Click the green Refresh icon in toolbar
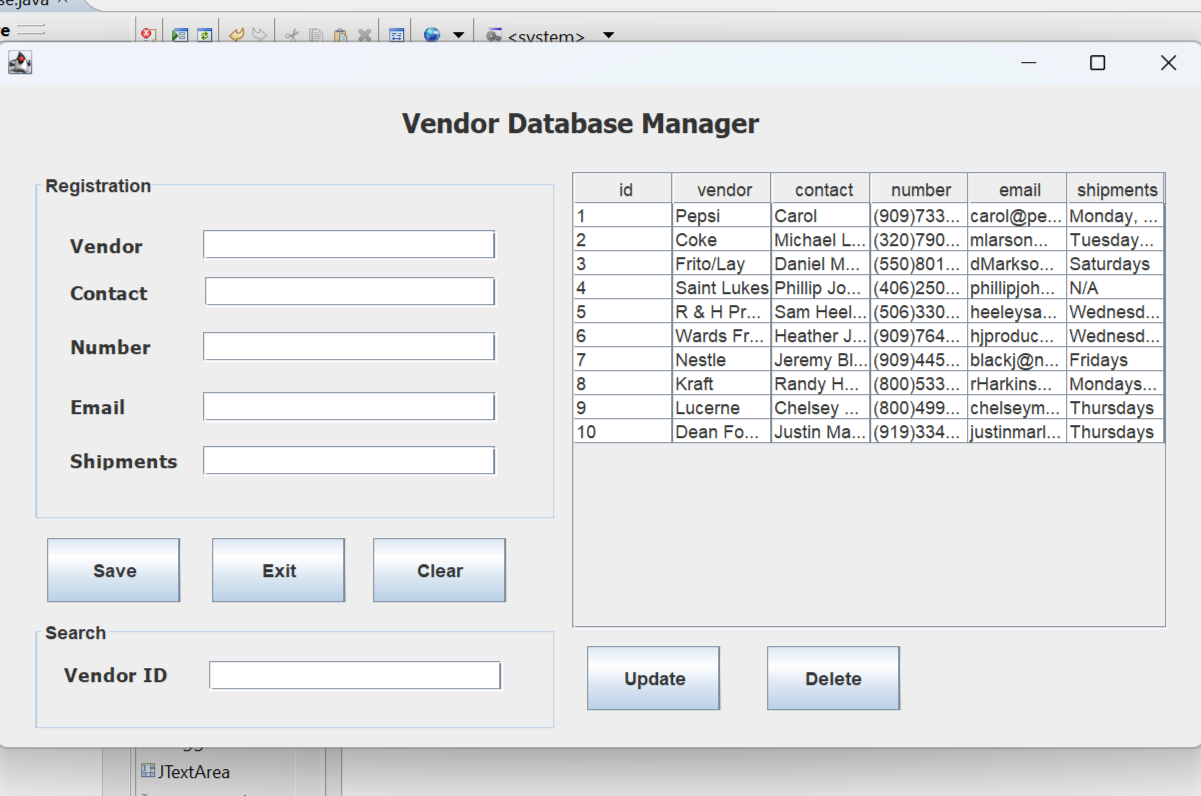The image size is (1201, 796). click(204, 35)
